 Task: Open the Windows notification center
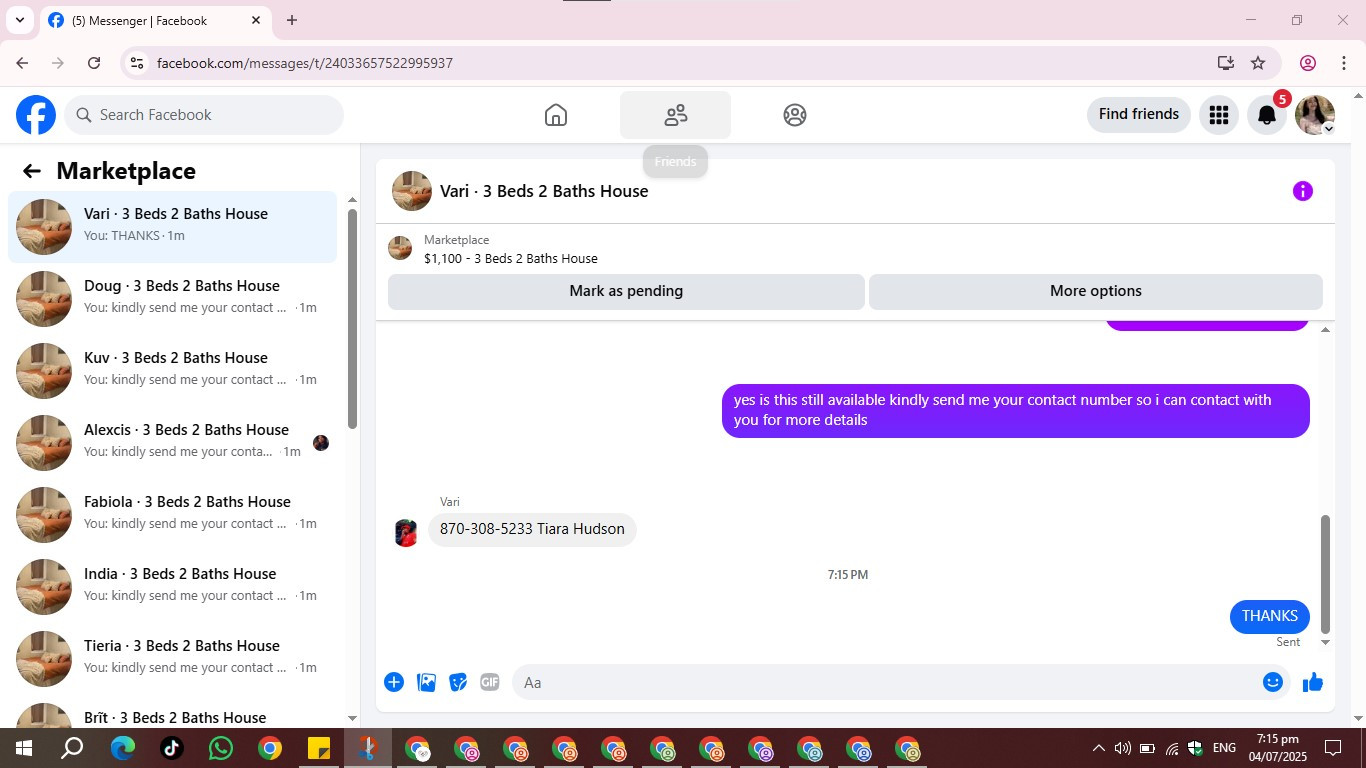tap(1332, 748)
